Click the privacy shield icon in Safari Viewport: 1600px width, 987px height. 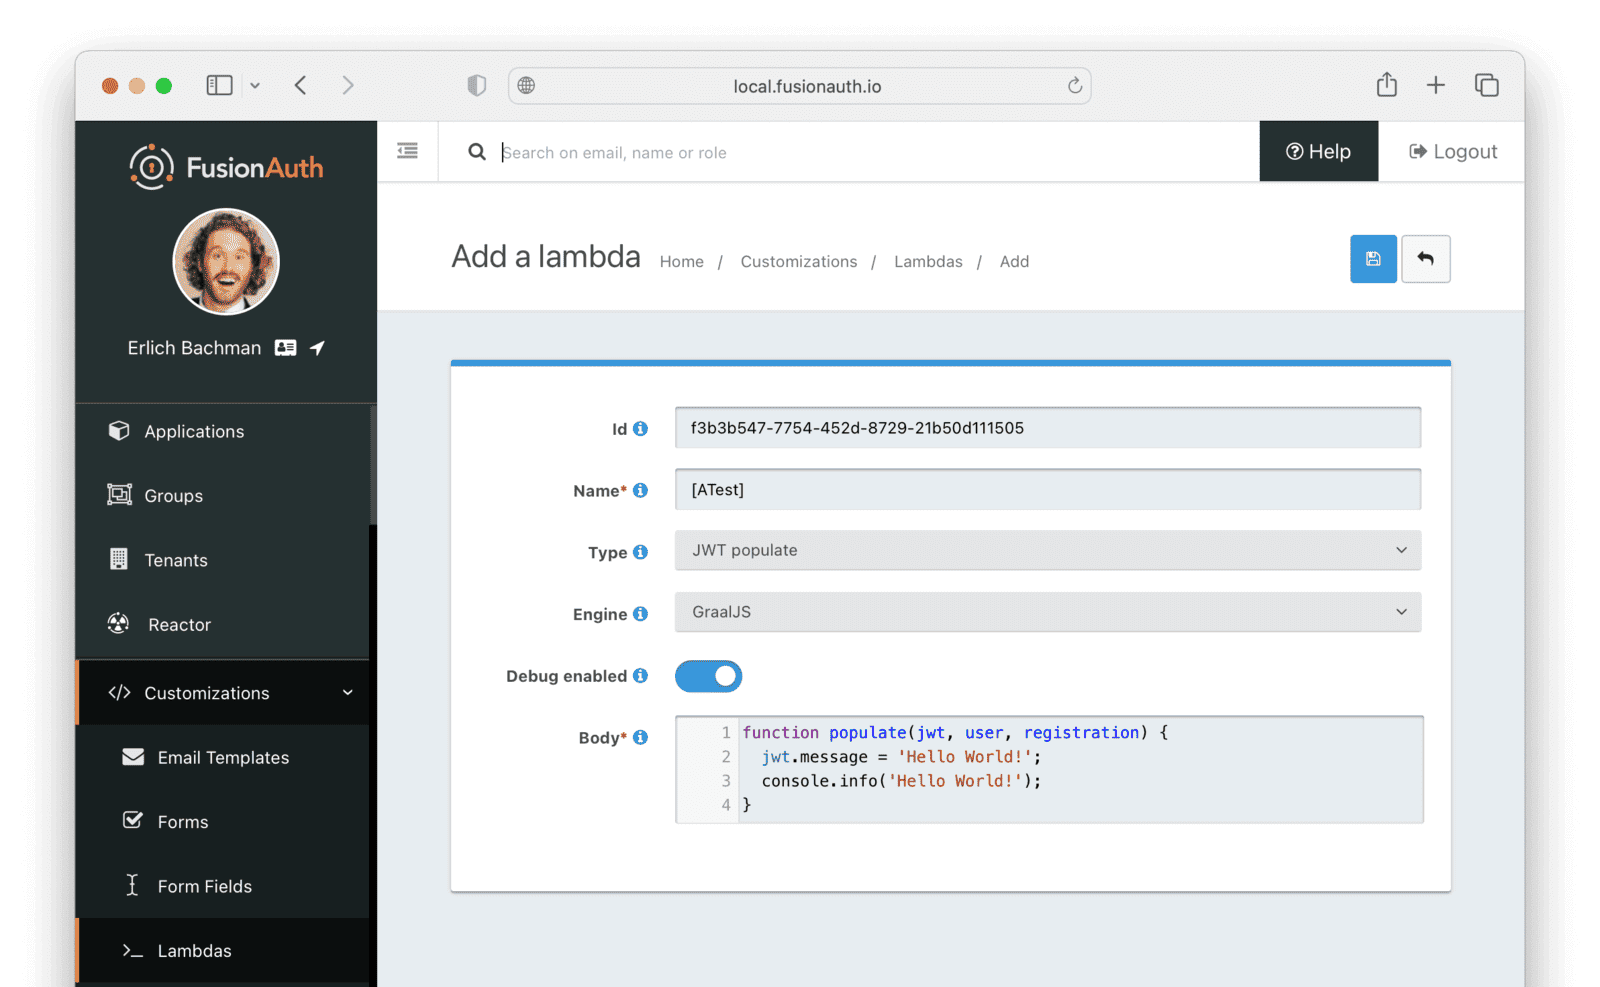click(477, 86)
